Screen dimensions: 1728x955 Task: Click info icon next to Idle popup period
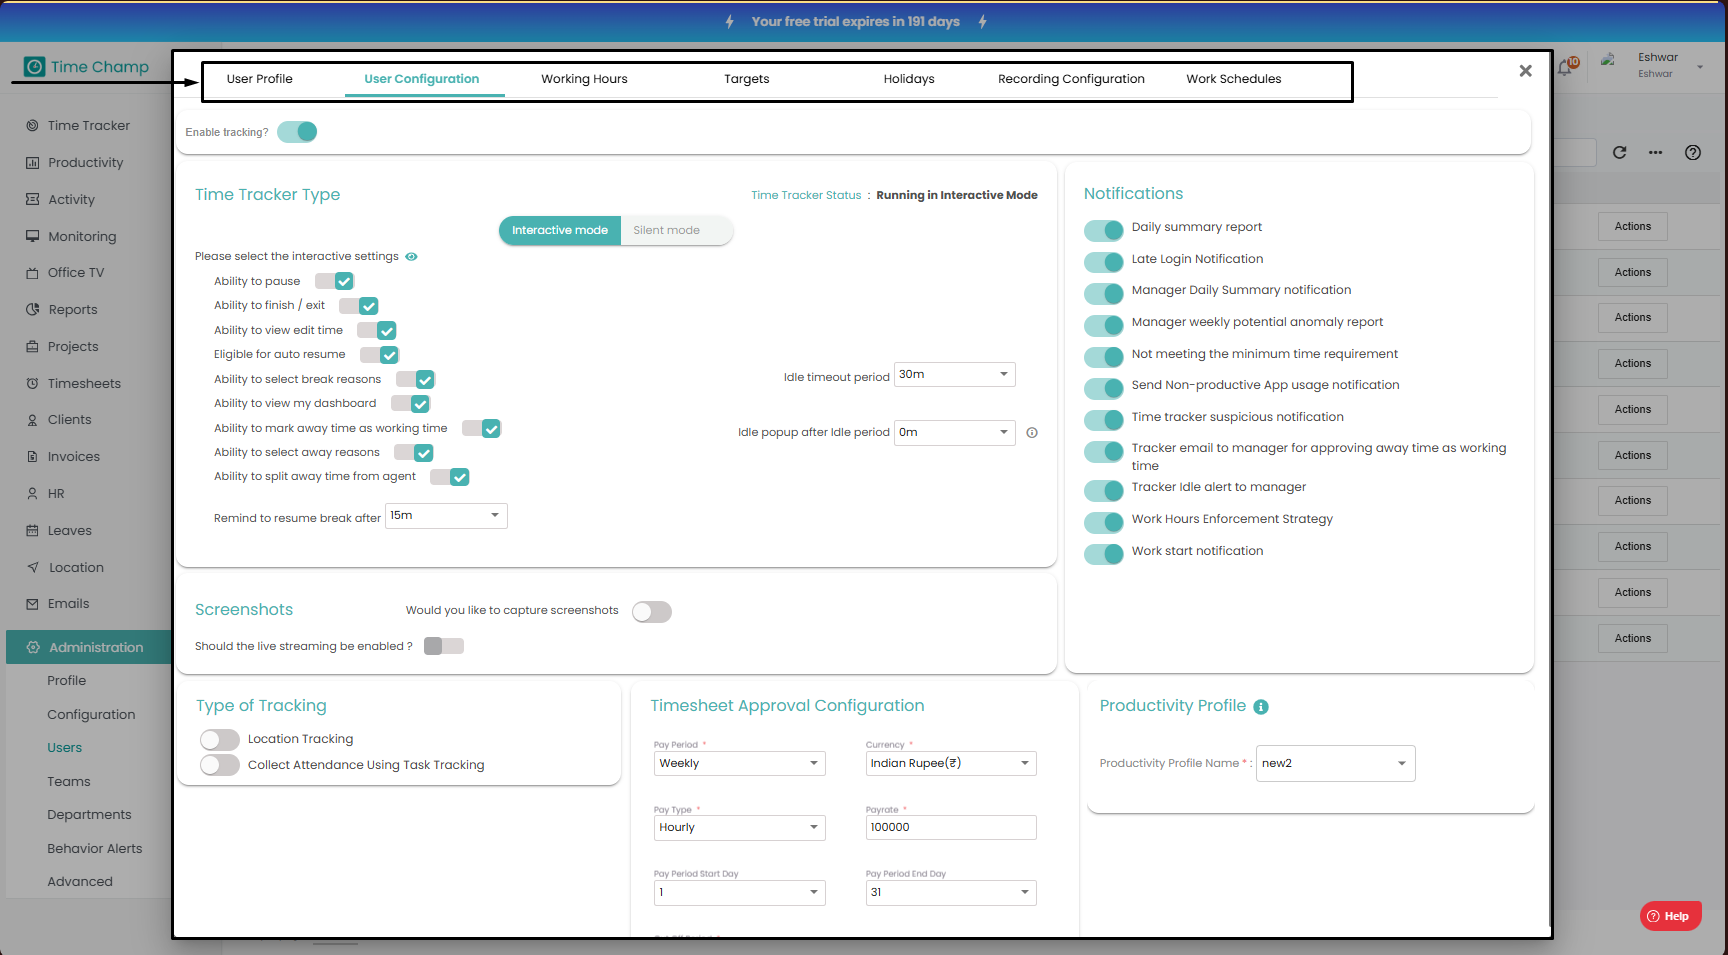pyautogui.click(x=1032, y=433)
